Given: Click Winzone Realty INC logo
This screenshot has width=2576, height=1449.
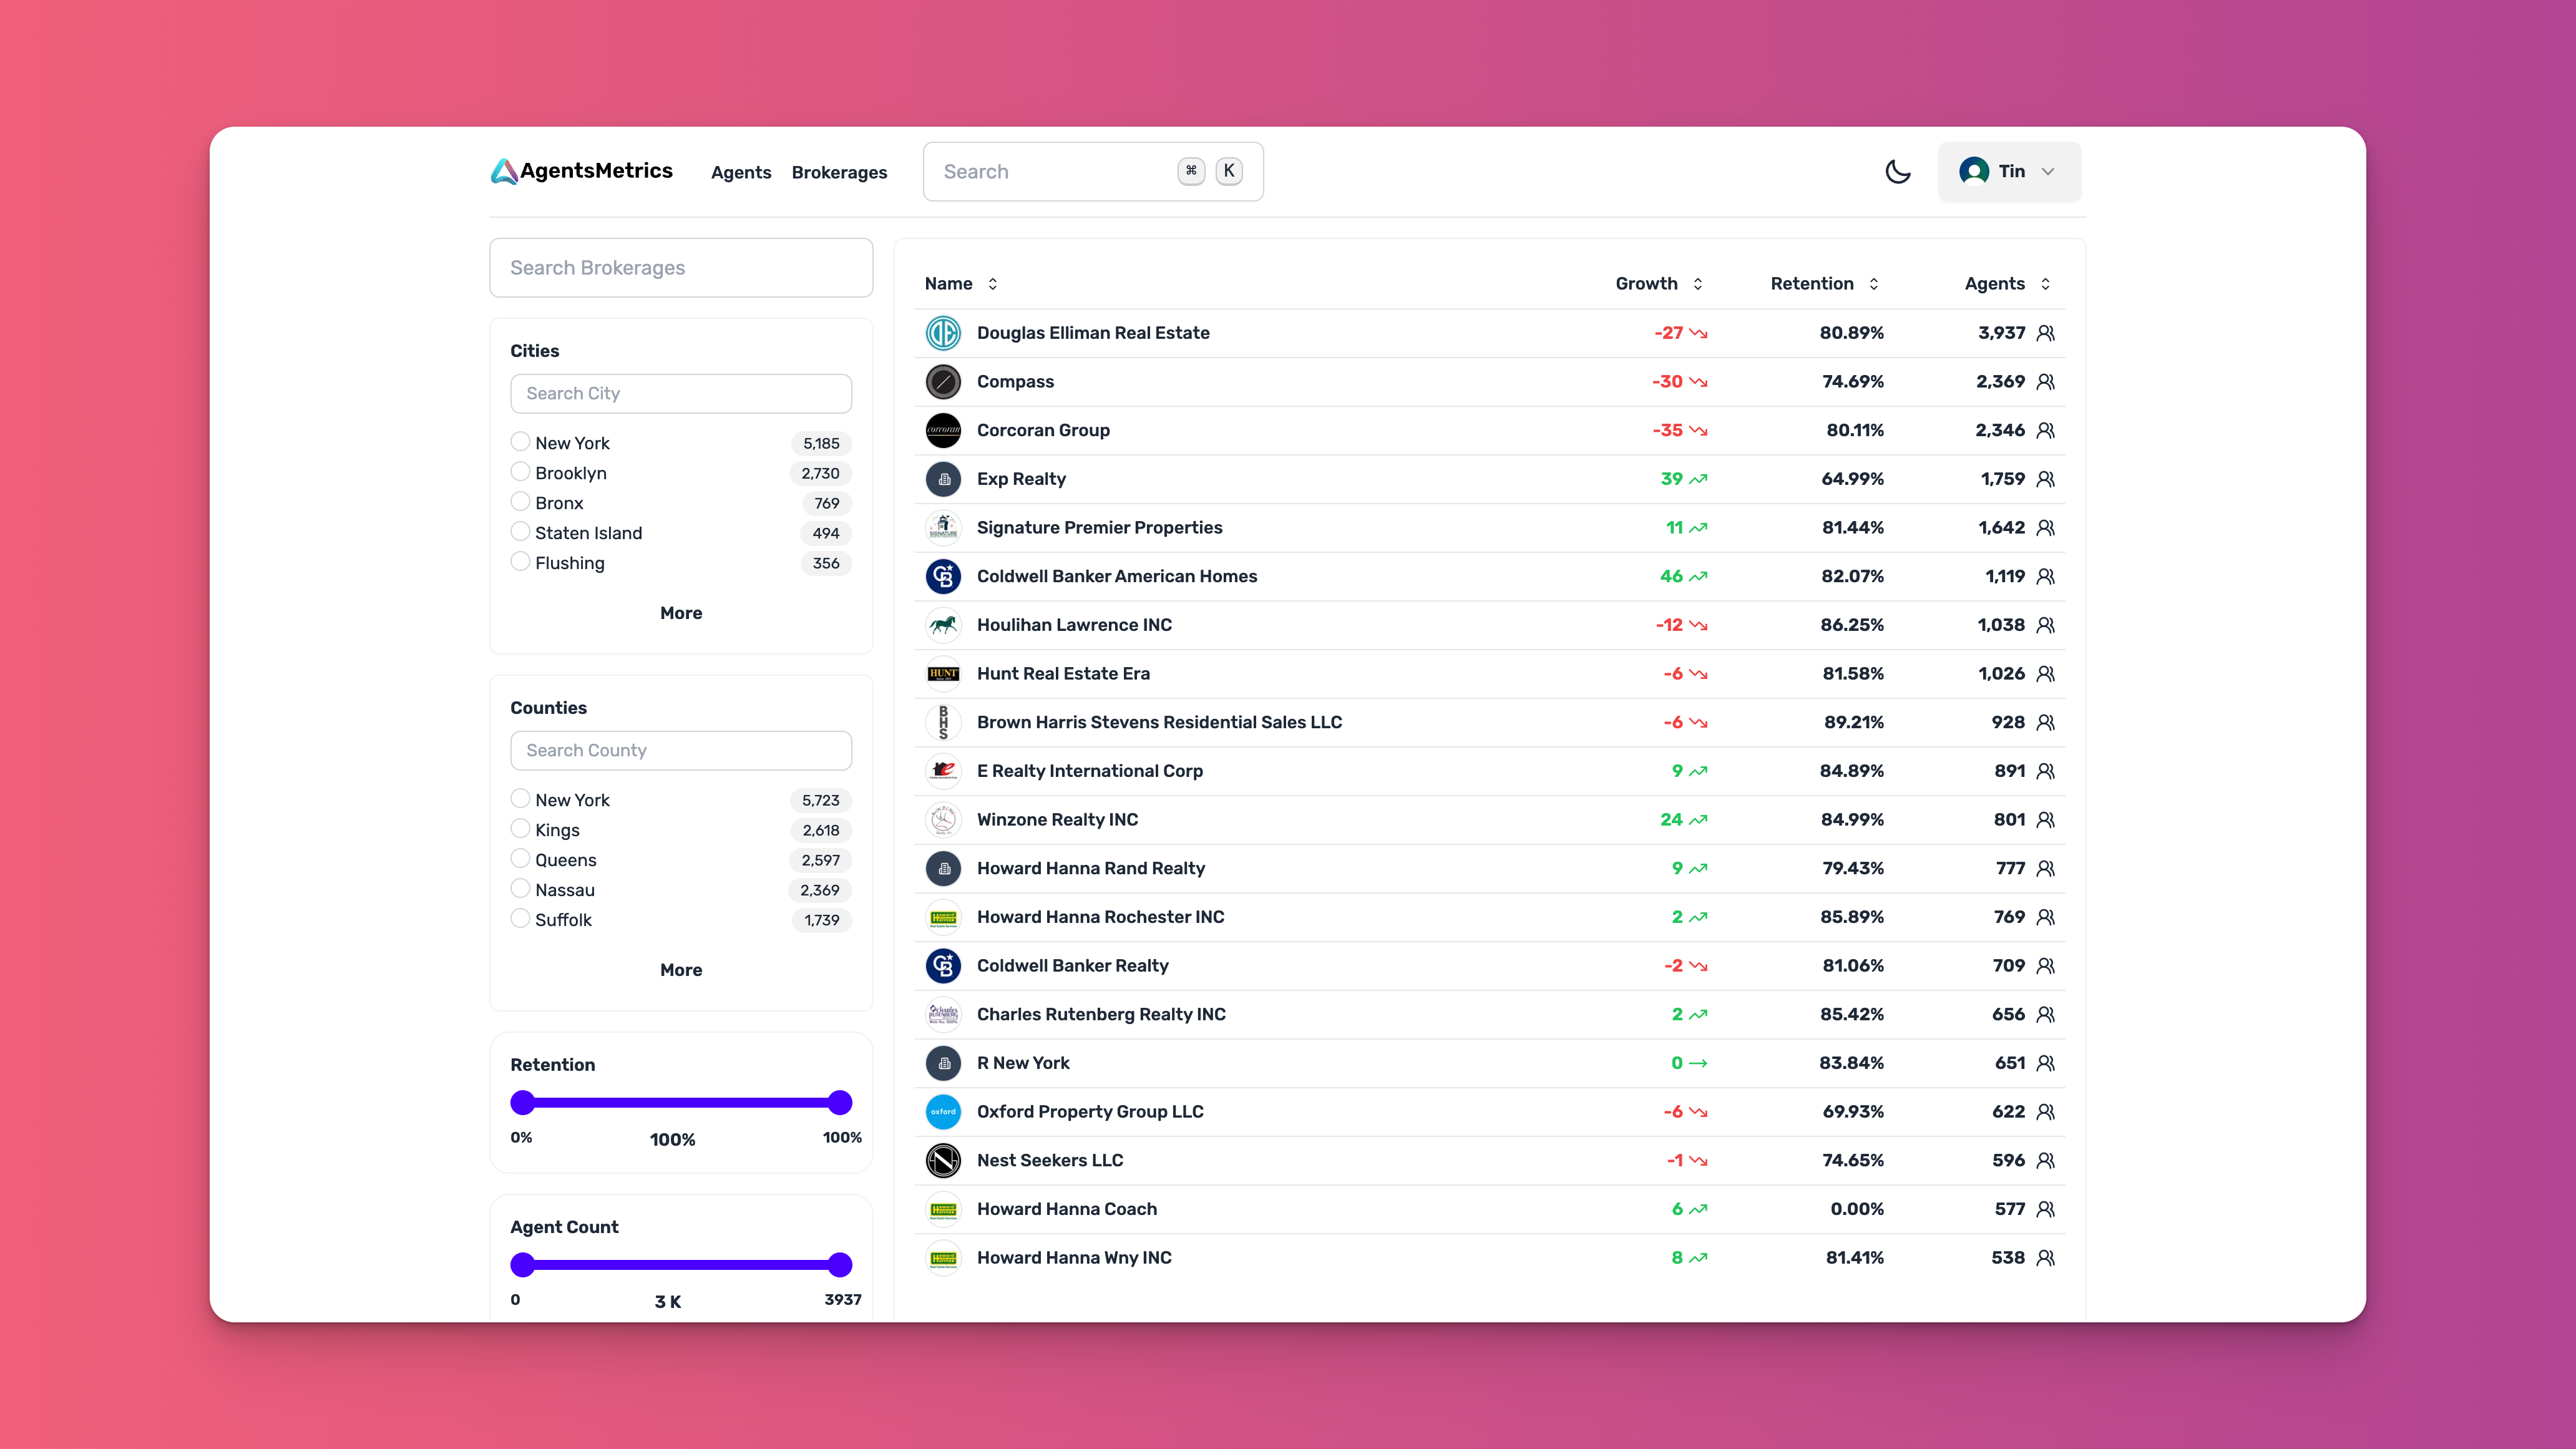Looking at the screenshot, I should click(x=943, y=819).
